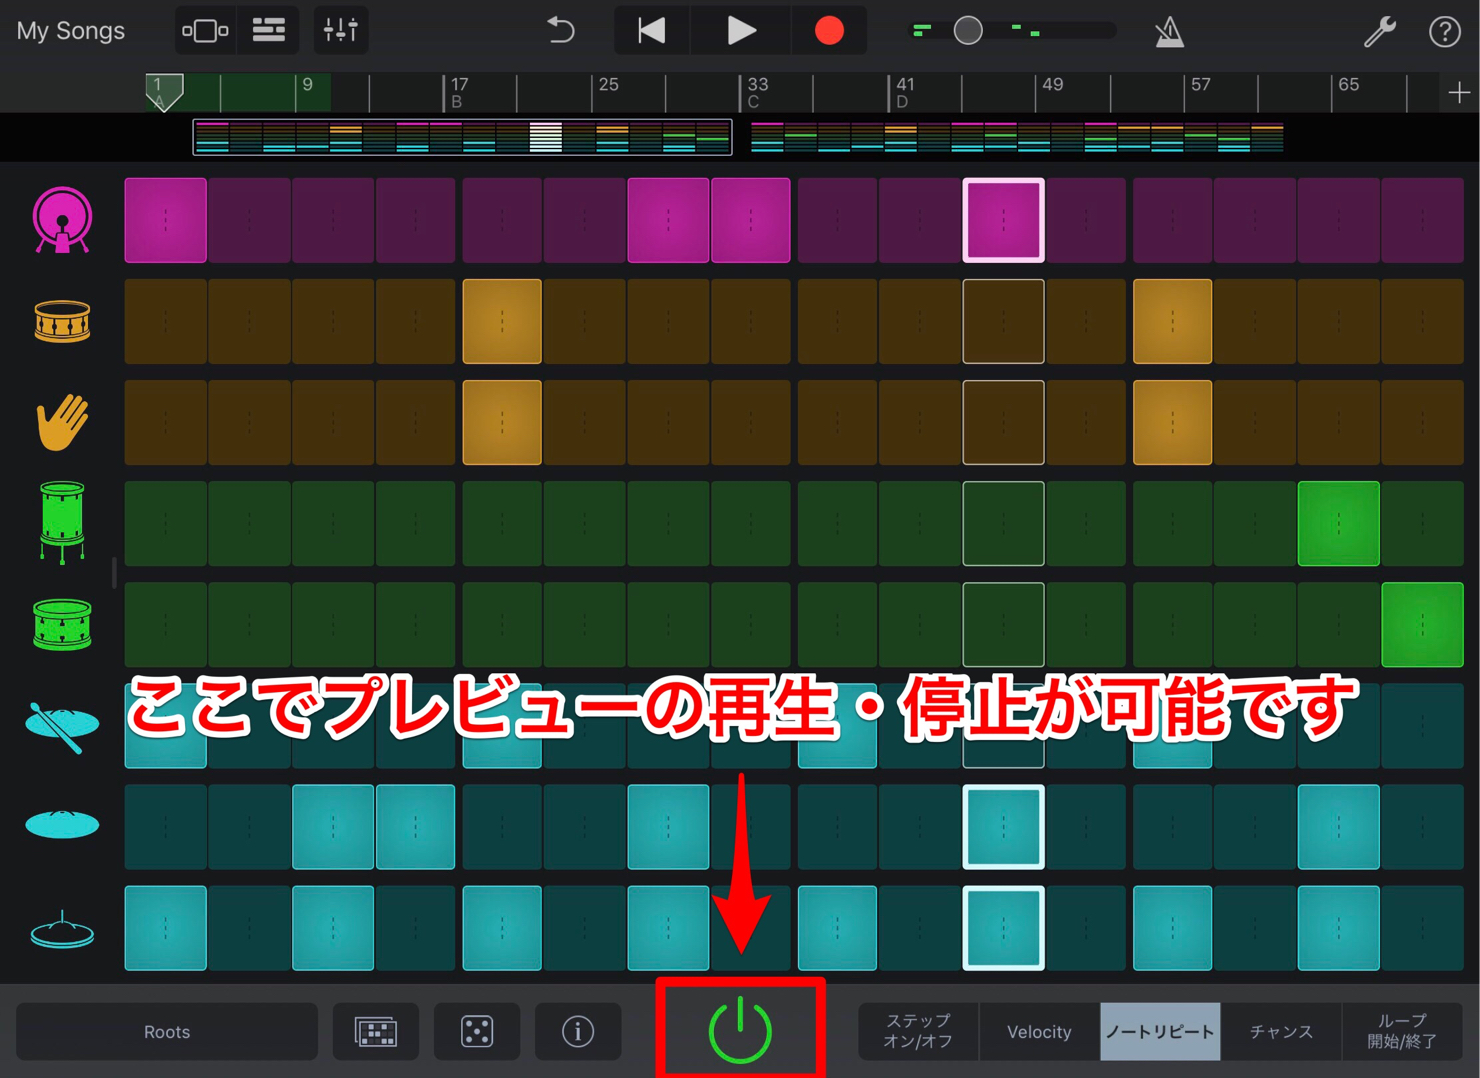Open help question mark icon
This screenshot has height=1078, width=1480.
coord(1444,31)
